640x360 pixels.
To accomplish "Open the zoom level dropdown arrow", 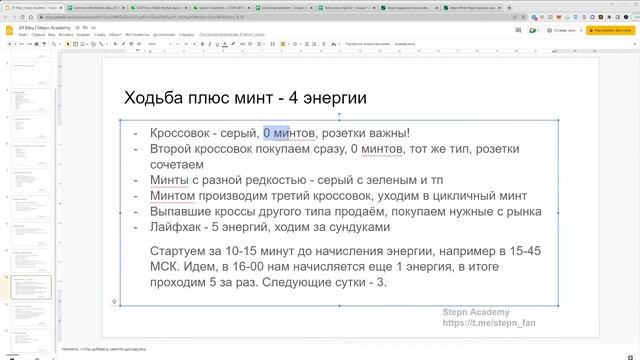I will pyautogui.click(x=60, y=44).
